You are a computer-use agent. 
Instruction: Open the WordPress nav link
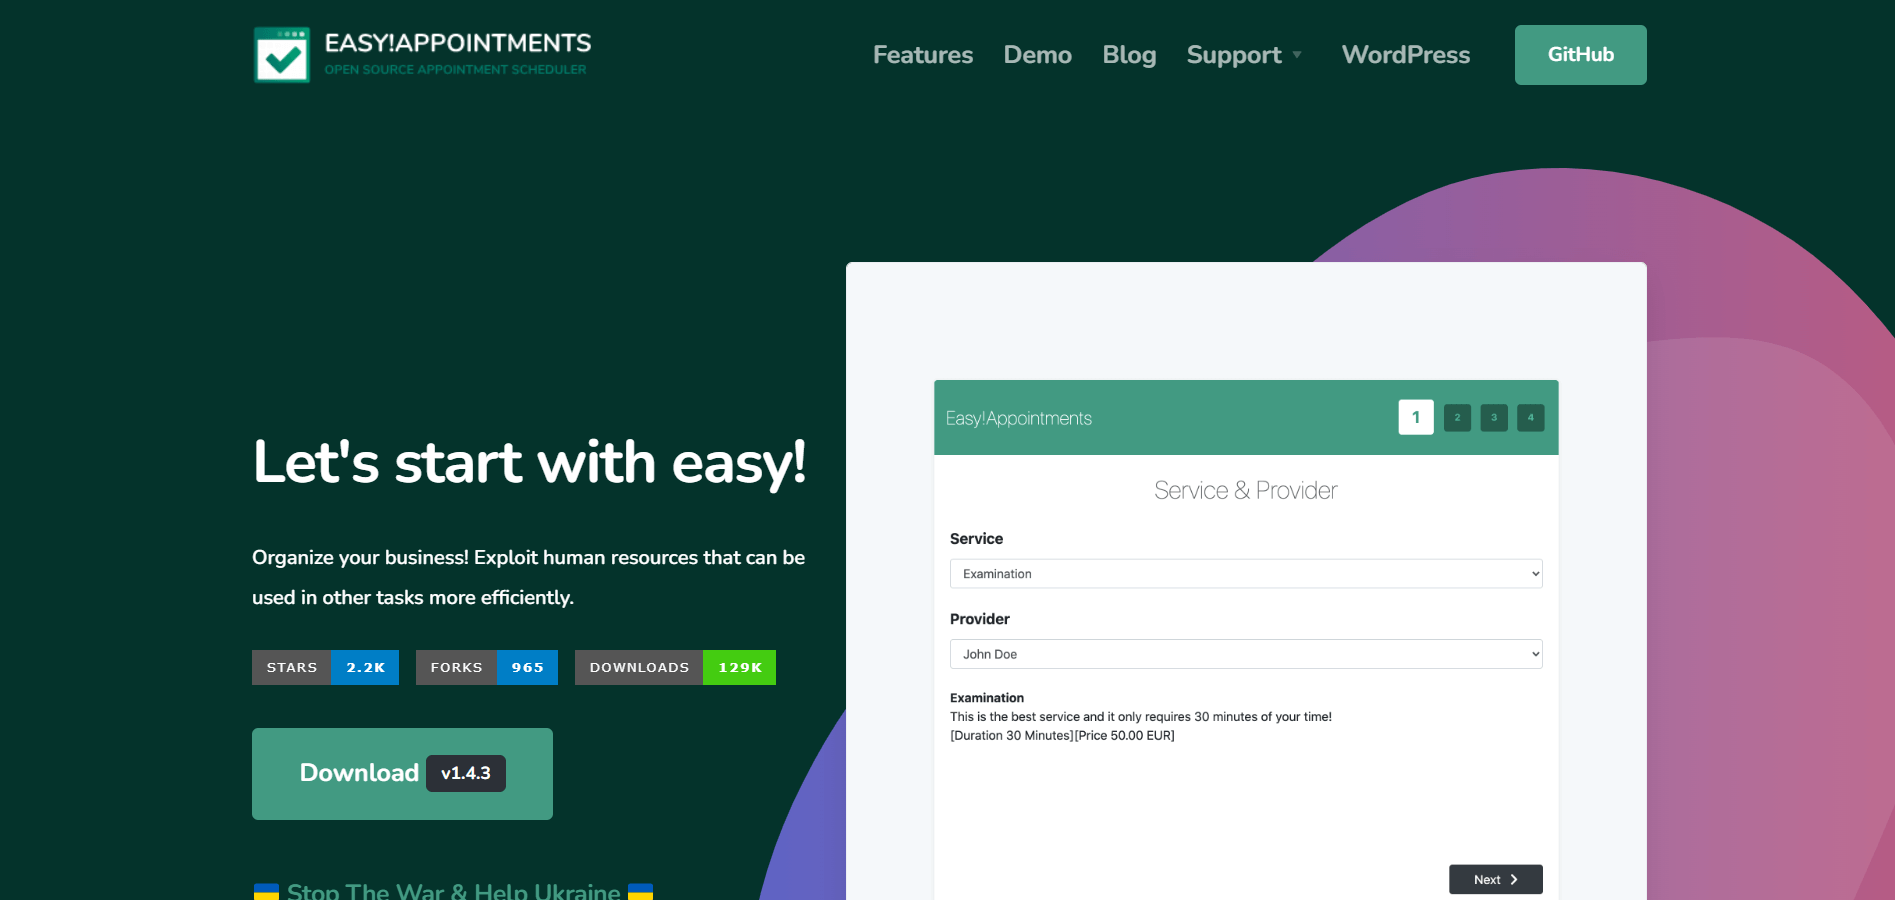[x=1405, y=55]
